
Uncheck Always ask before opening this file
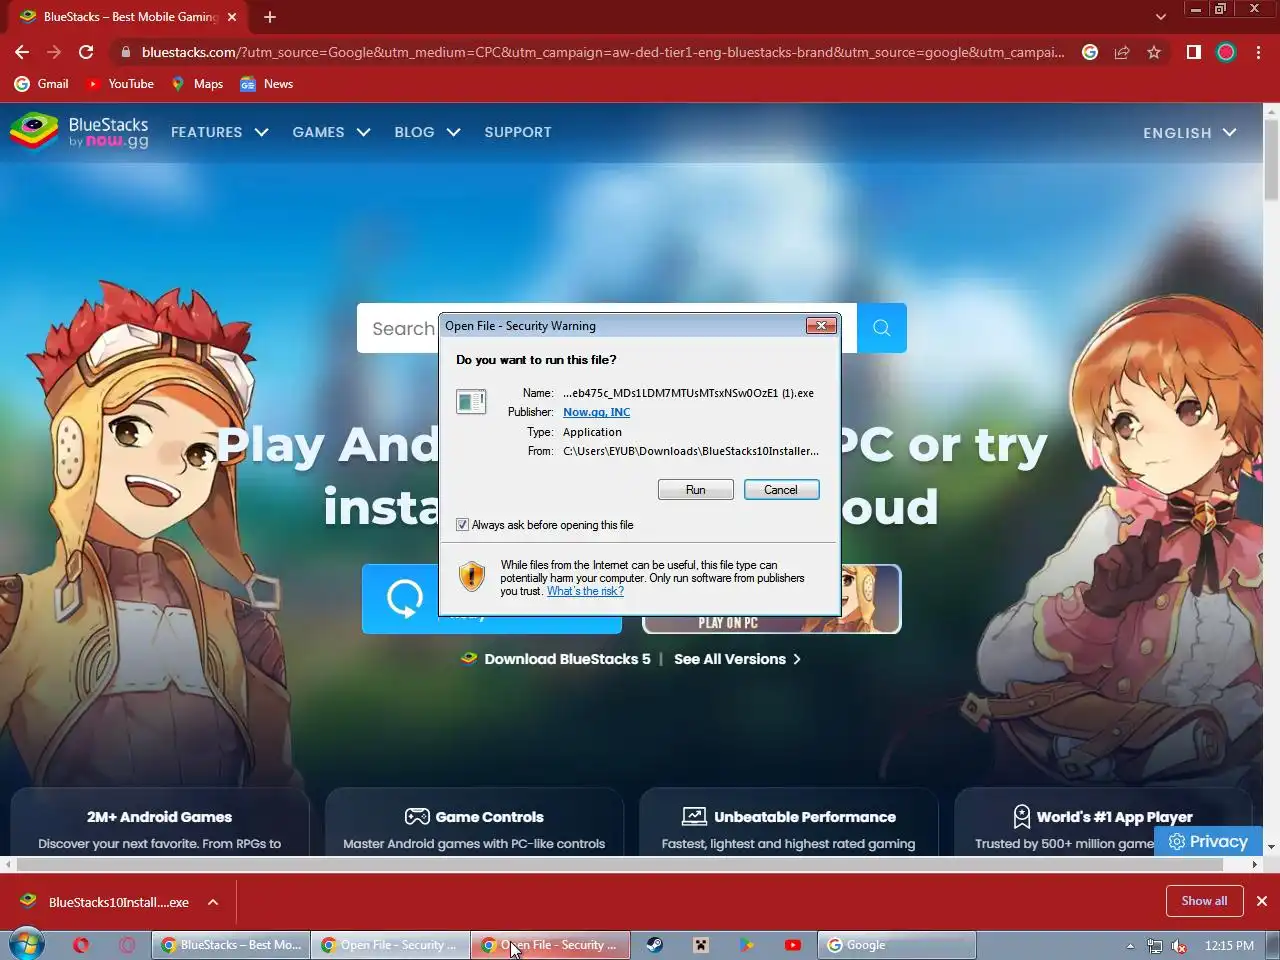(x=462, y=525)
